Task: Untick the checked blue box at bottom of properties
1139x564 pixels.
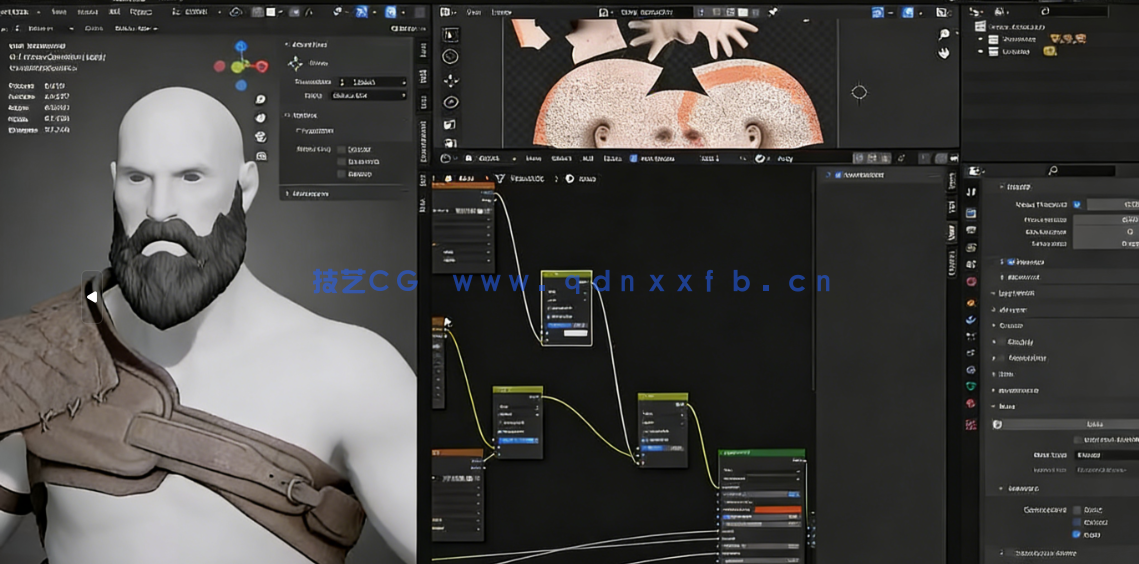Action: [x=1077, y=534]
